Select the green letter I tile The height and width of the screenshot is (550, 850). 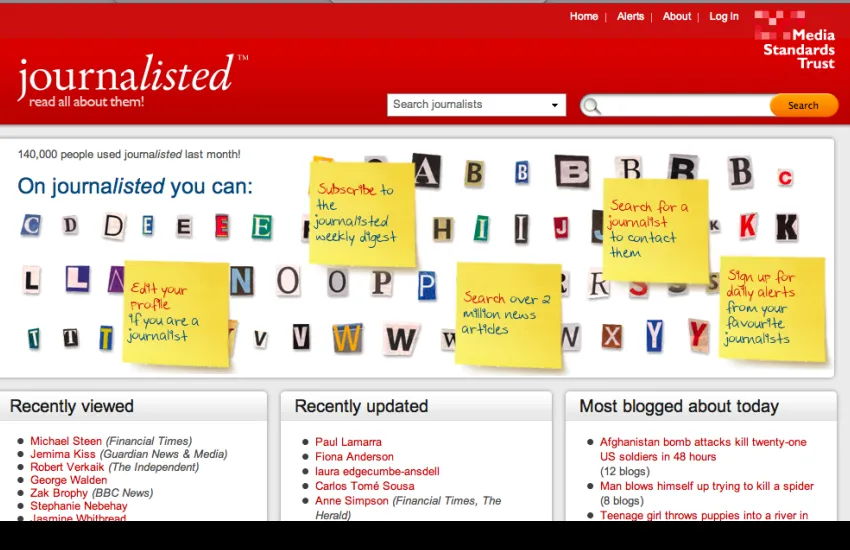tap(481, 228)
